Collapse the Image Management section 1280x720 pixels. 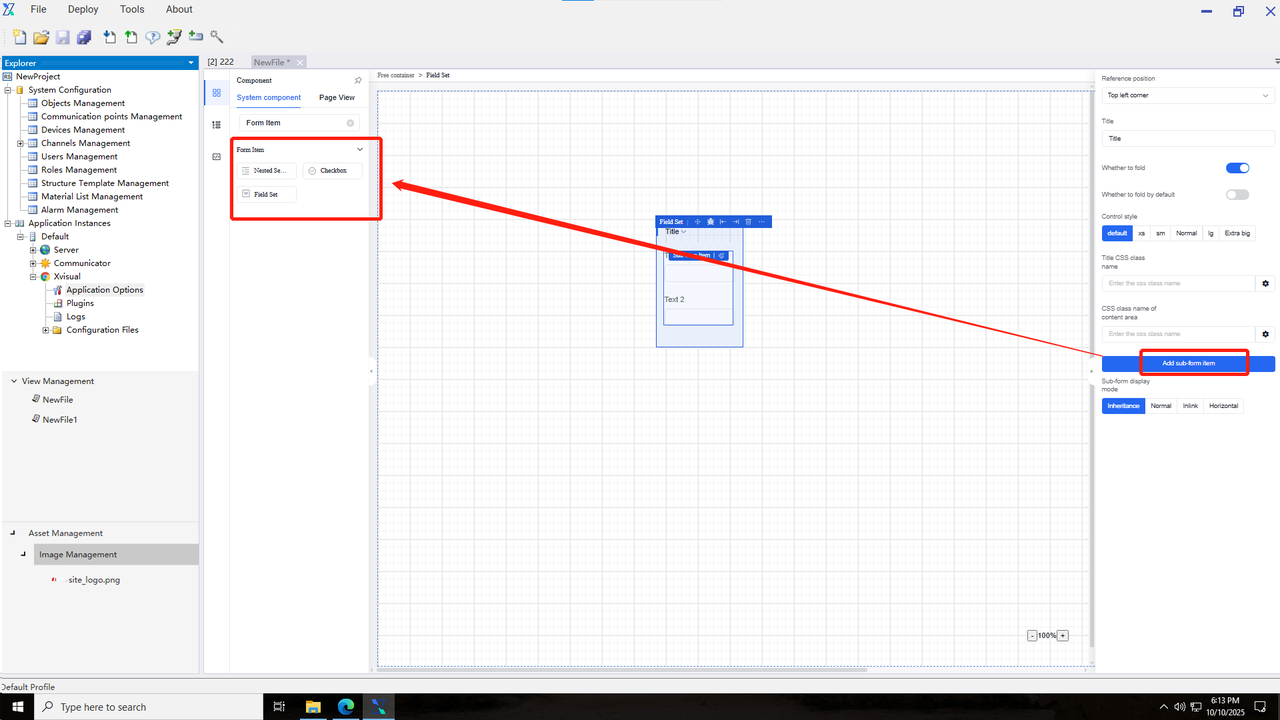point(23,554)
